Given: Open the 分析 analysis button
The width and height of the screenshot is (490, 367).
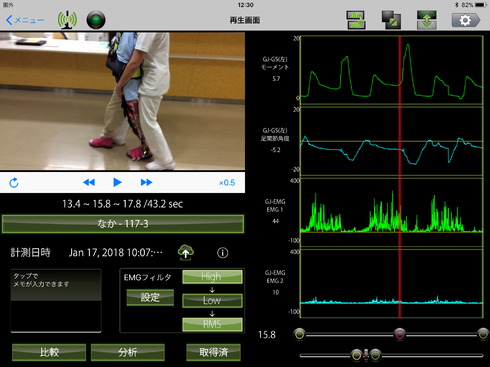Looking at the screenshot, I should 128,352.
